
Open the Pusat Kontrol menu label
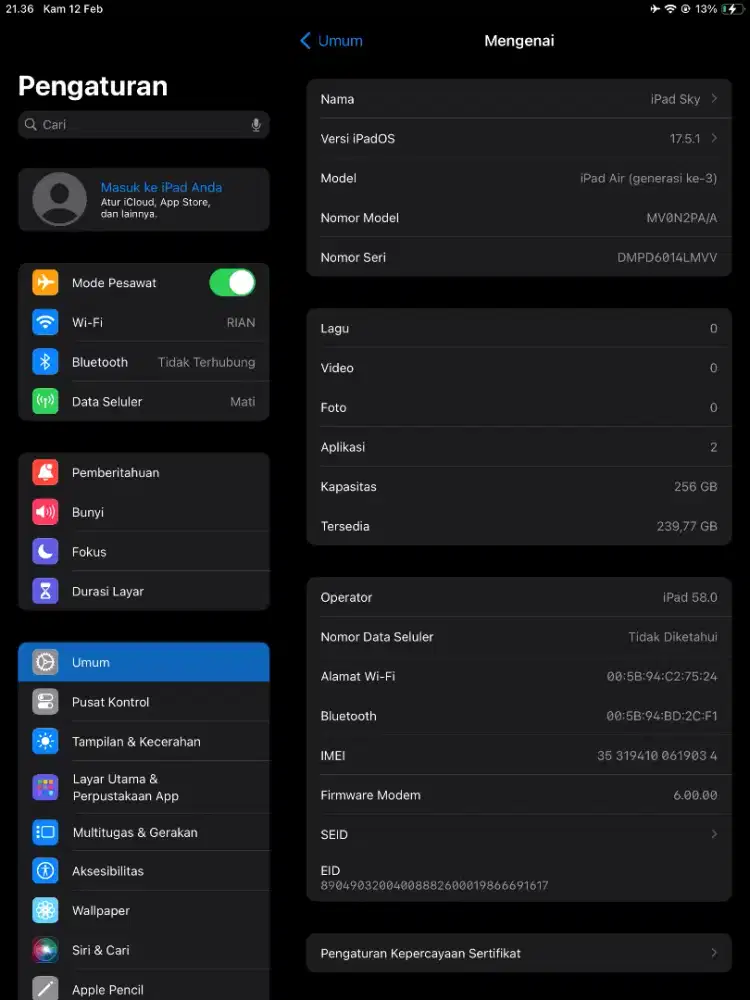(x=110, y=702)
